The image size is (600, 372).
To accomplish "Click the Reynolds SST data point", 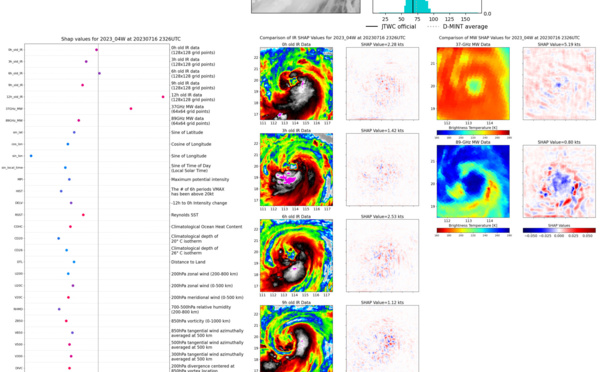I will tap(83, 215).
